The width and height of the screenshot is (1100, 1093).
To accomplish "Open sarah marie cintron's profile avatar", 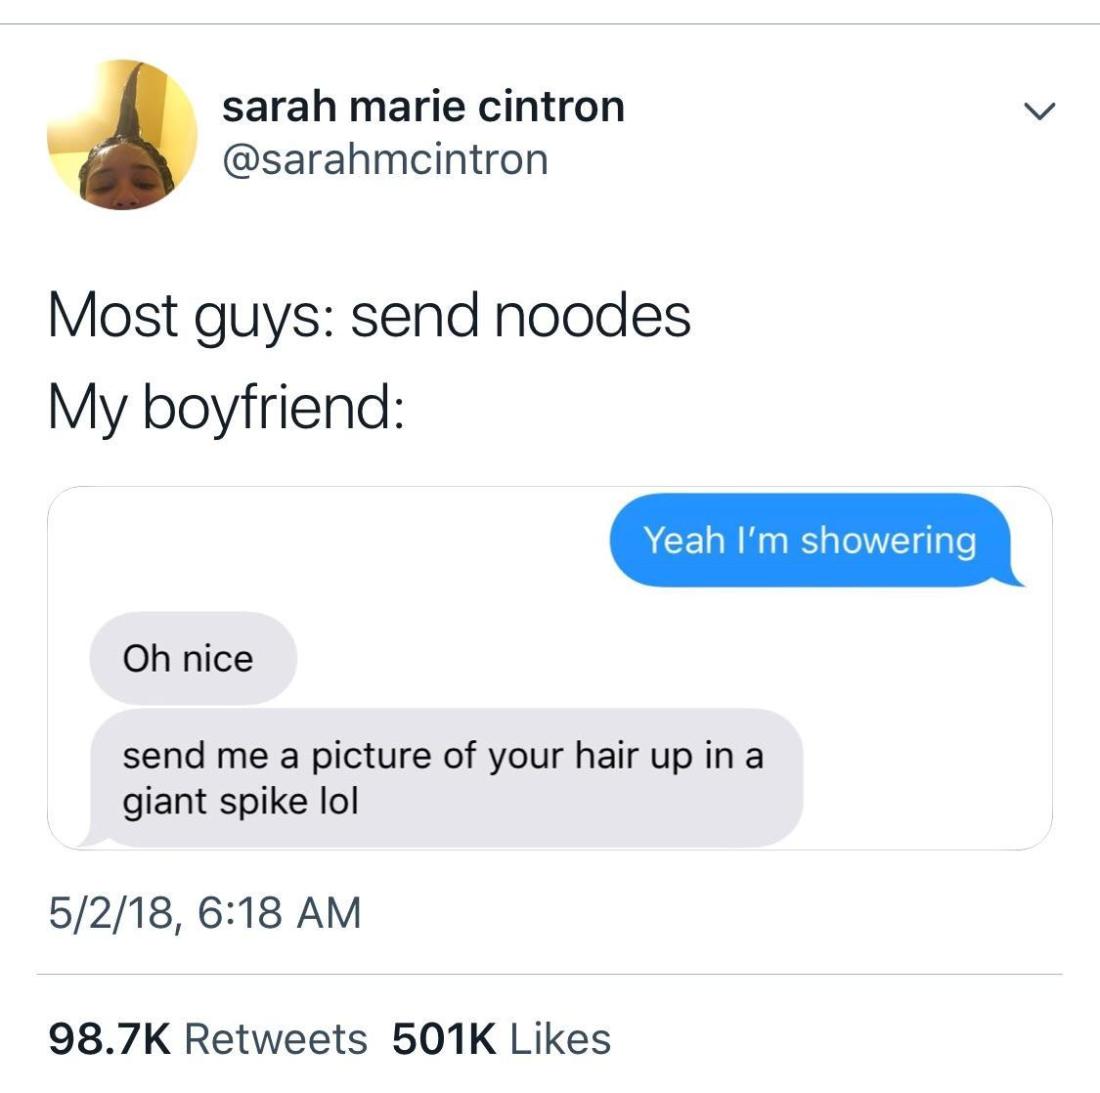I will click(x=122, y=135).
